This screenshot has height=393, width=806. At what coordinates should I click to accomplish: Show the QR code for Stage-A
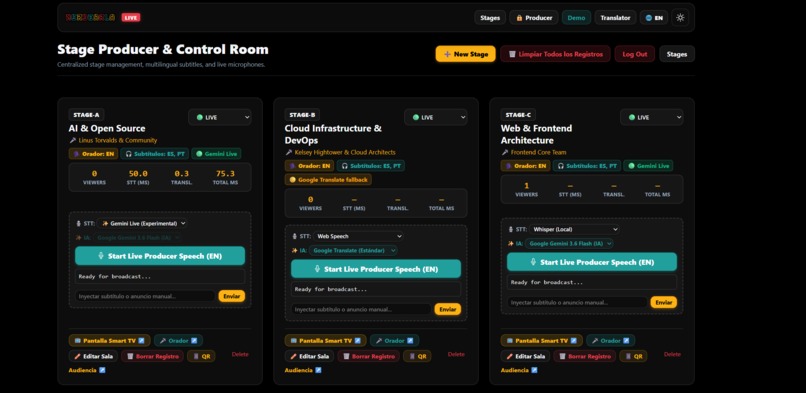(x=201, y=356)
